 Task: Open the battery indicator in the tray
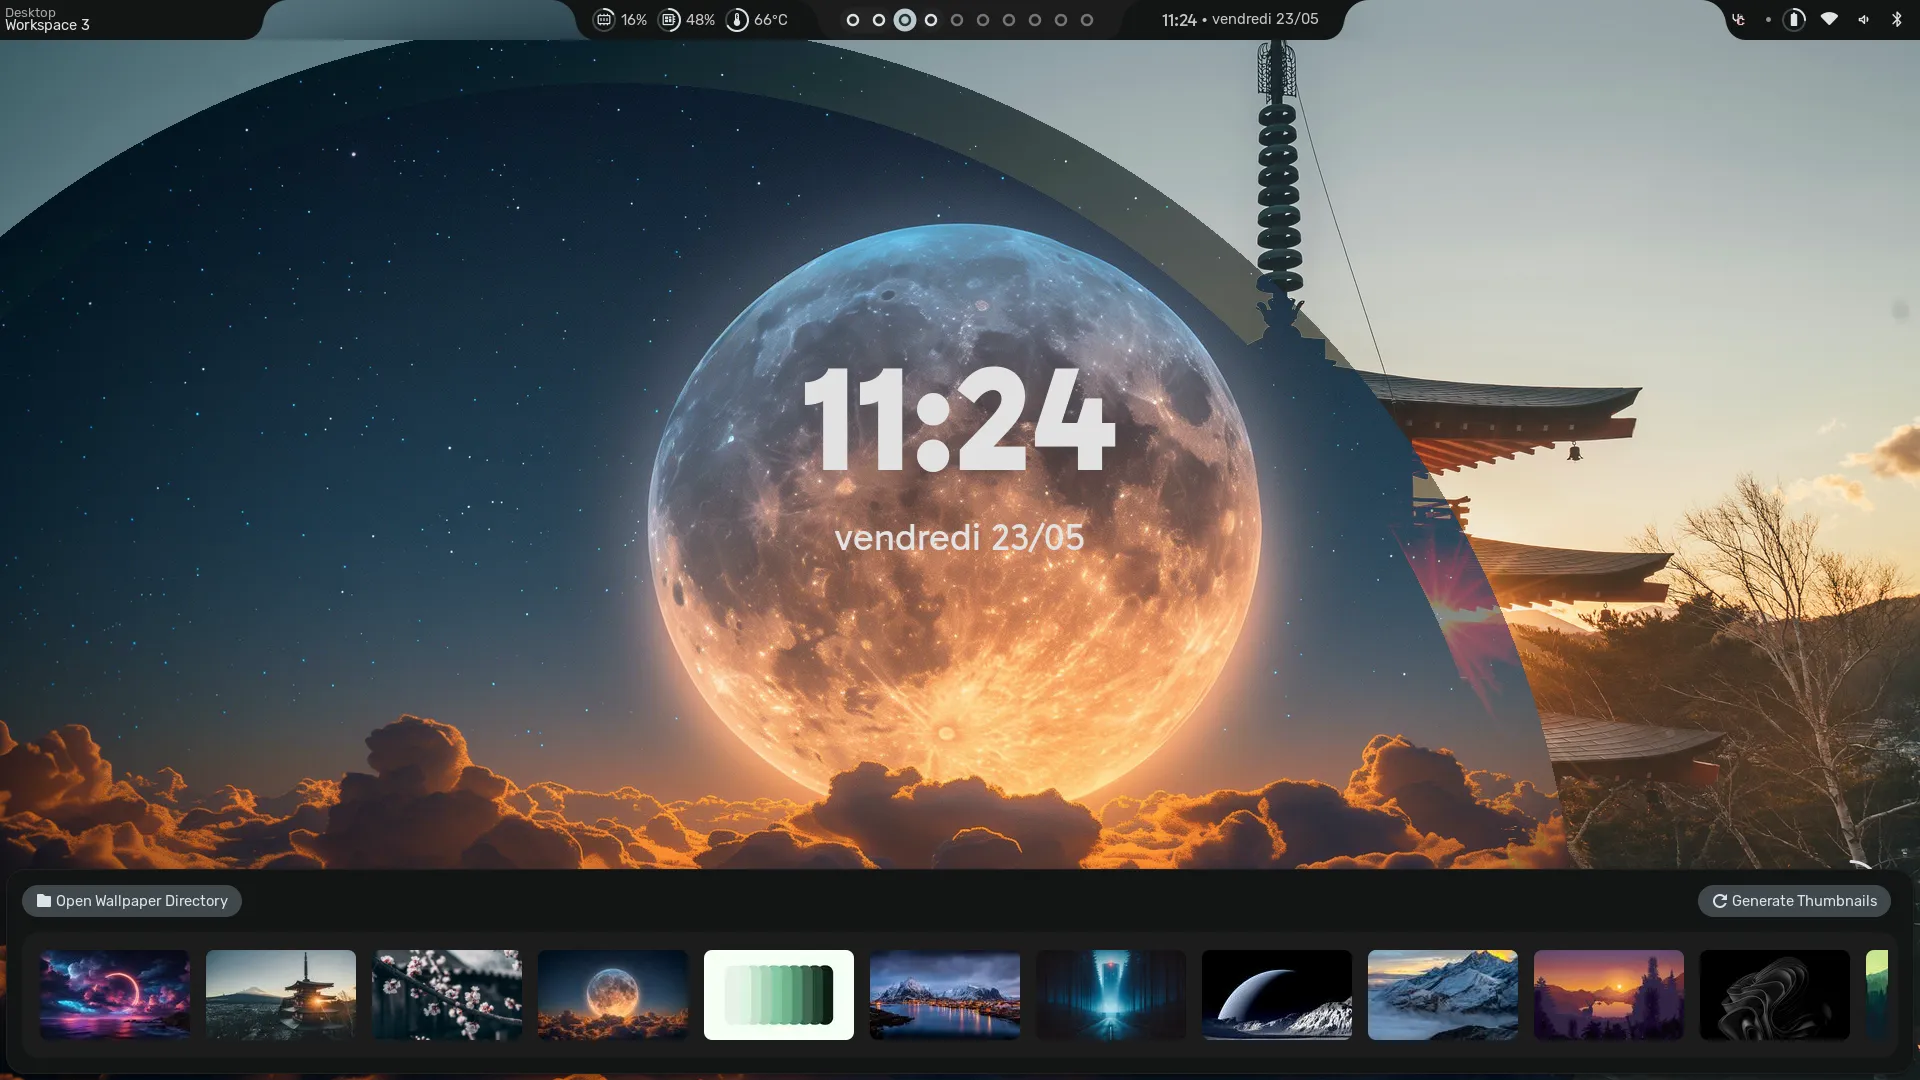pos(1794,19)
